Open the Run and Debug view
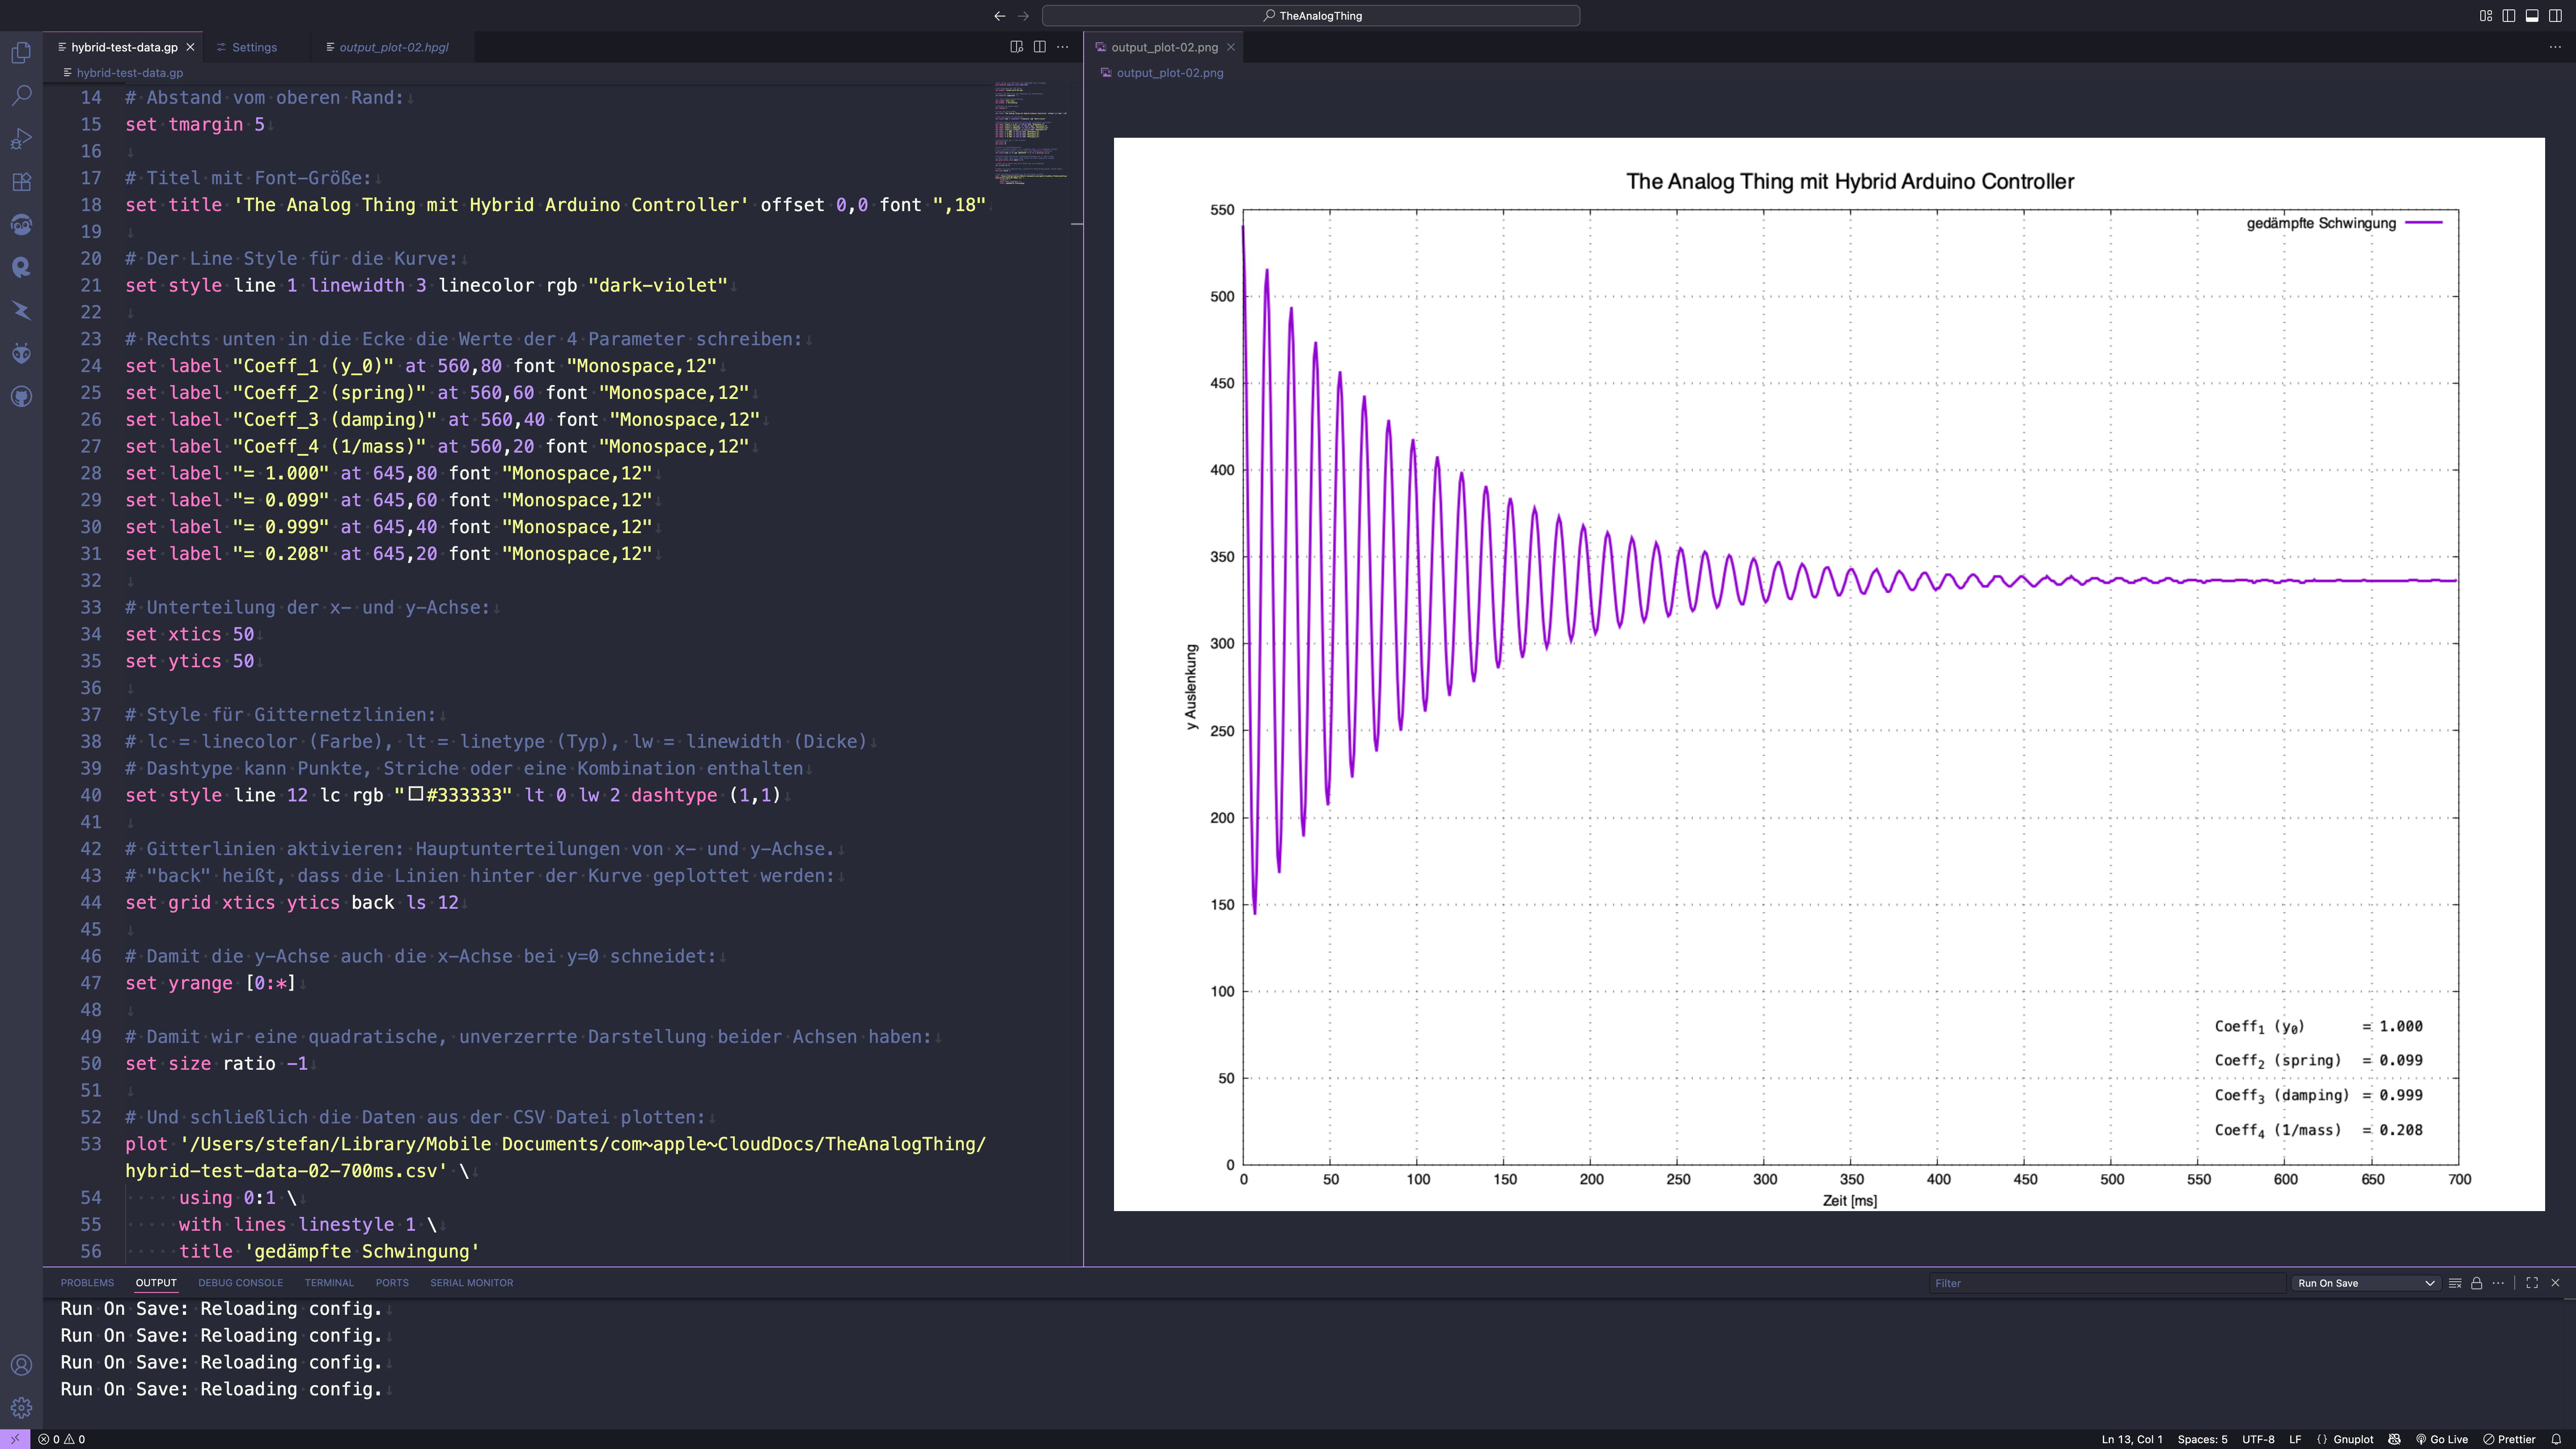This screenshot has height=1449, width=2576. coord(21,139)
